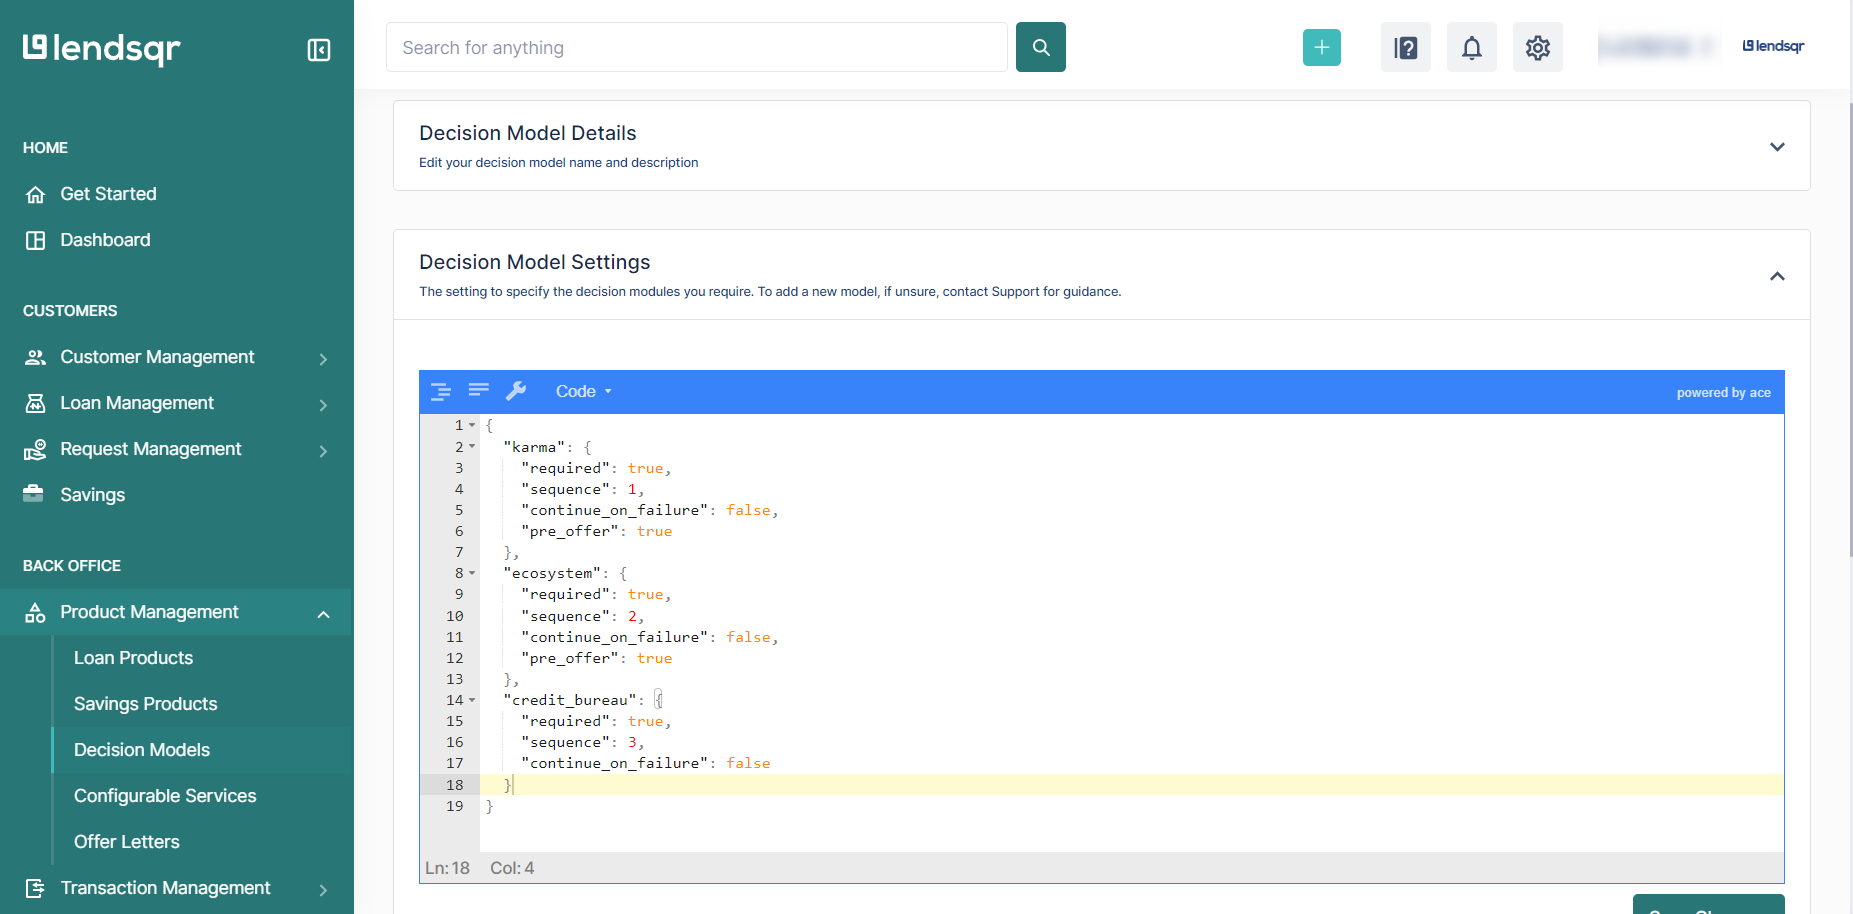This screenshot has width=1853, height=914.
Task: Click the Get Started home icon
Action: 35,195
